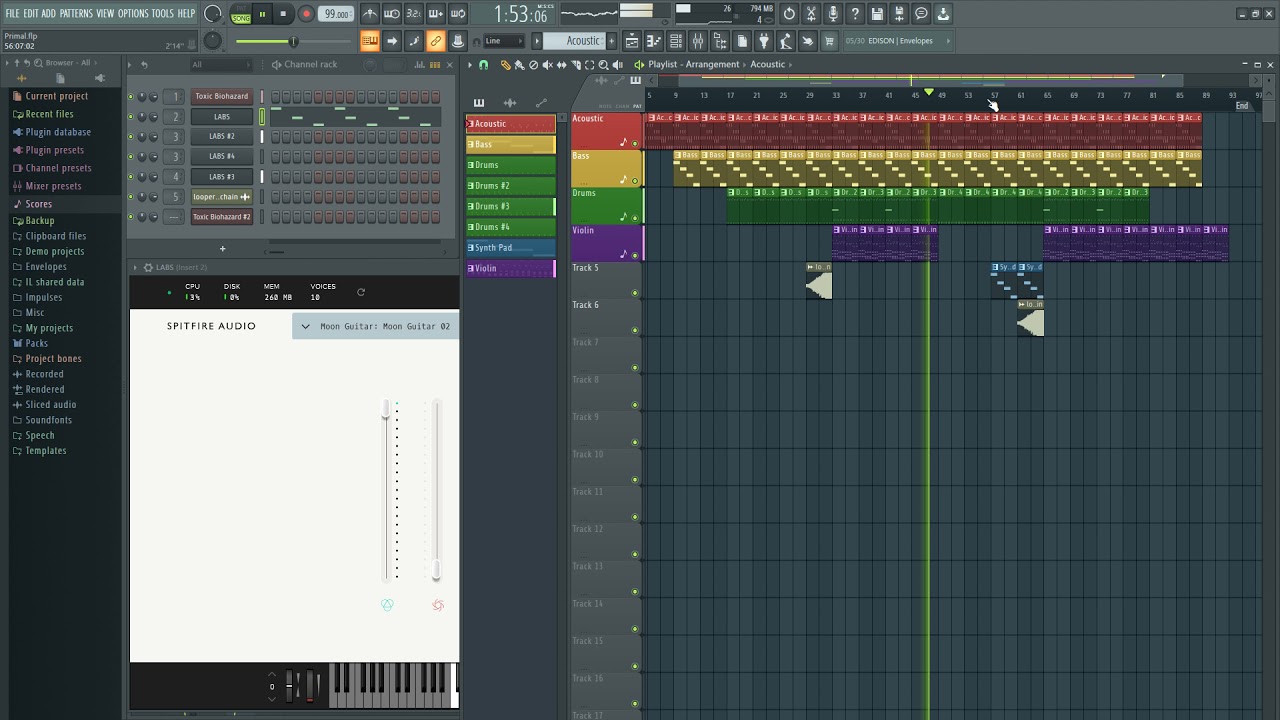
Task: Click the tempo 99.000 field
Action: [x=337, y=14]
